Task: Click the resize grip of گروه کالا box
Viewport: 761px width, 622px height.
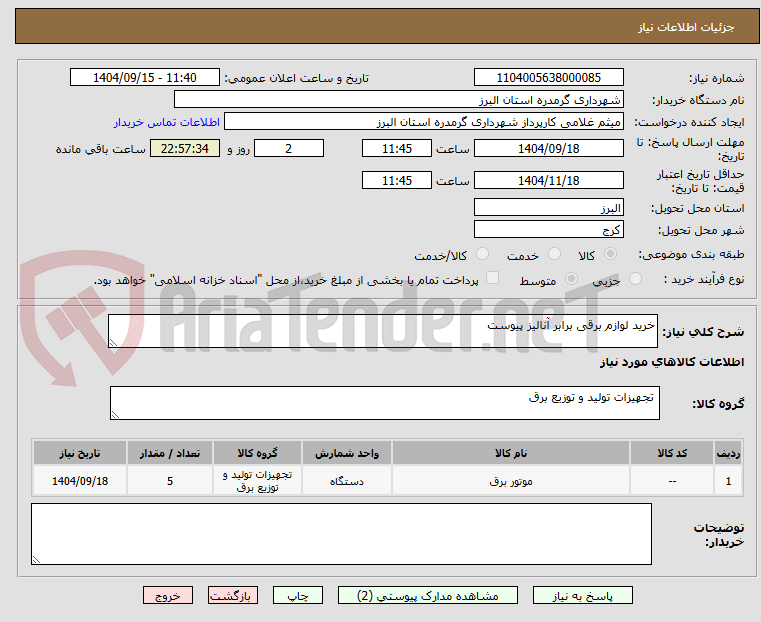Action: point(115,414)
